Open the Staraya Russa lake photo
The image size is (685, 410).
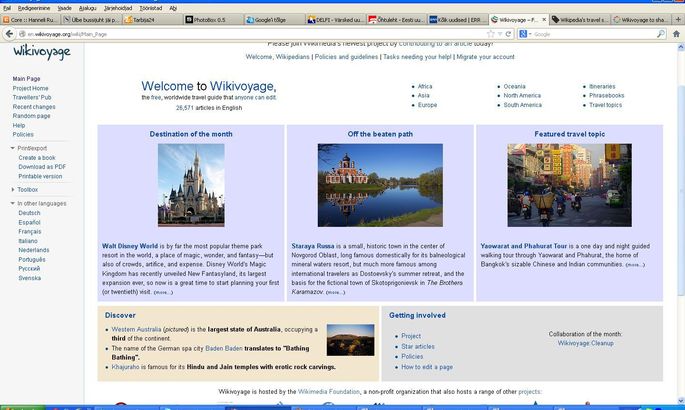(380, 185)
